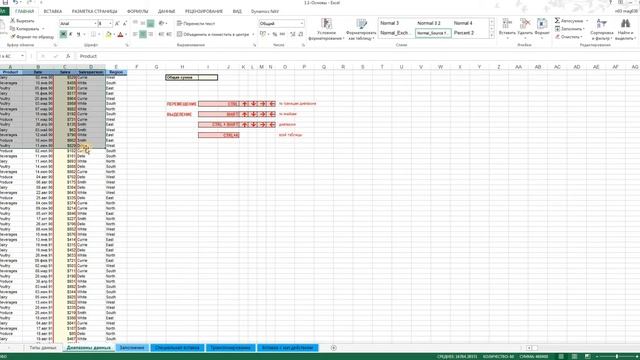Click Объединить и поместить в центре
Screen dimensions: 640x360
tap(213, 35)
